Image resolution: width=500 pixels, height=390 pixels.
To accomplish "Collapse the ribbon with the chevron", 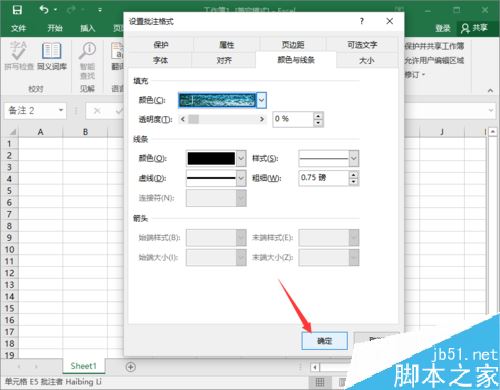I will 490,90.
